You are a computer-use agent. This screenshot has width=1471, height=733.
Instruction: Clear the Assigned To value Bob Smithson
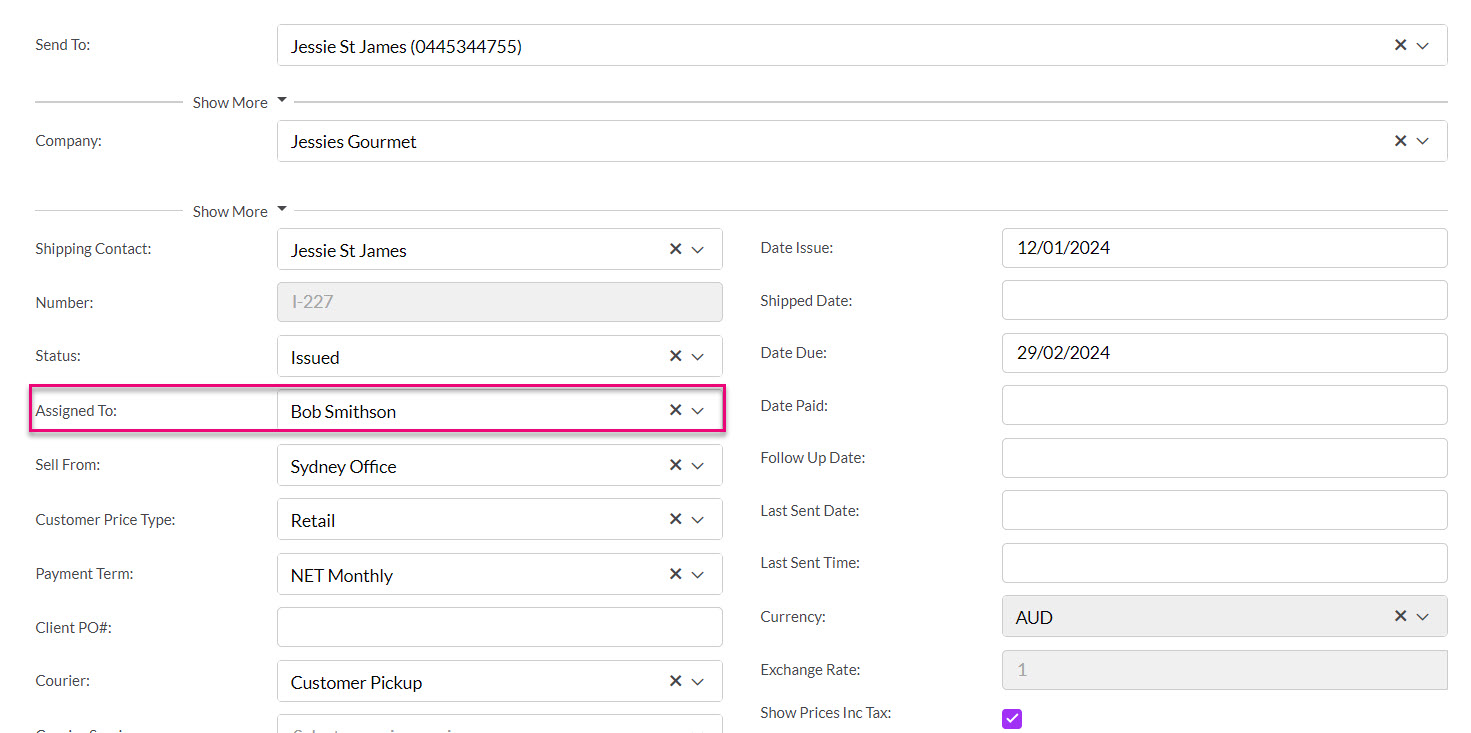[x=675, y=410]
